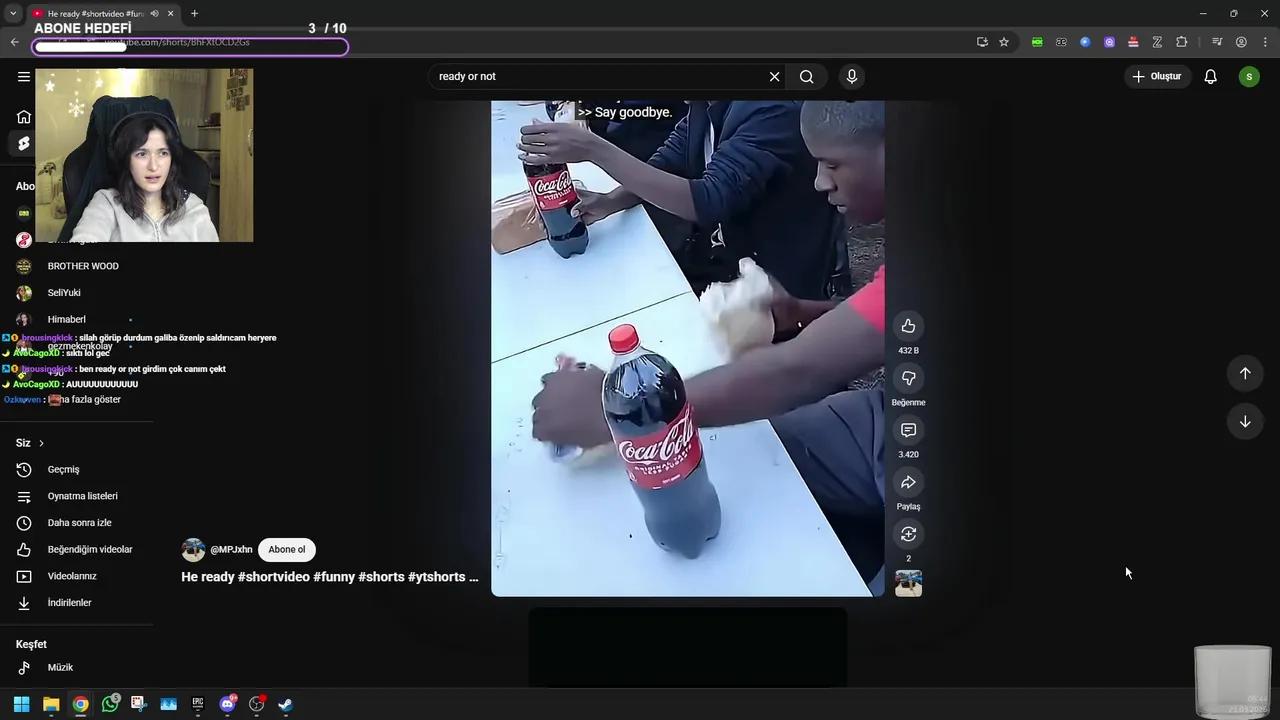The image size is (1280, 720).
Task: Go to the previous Short with up arrow
Action: tap(1245, 373)
